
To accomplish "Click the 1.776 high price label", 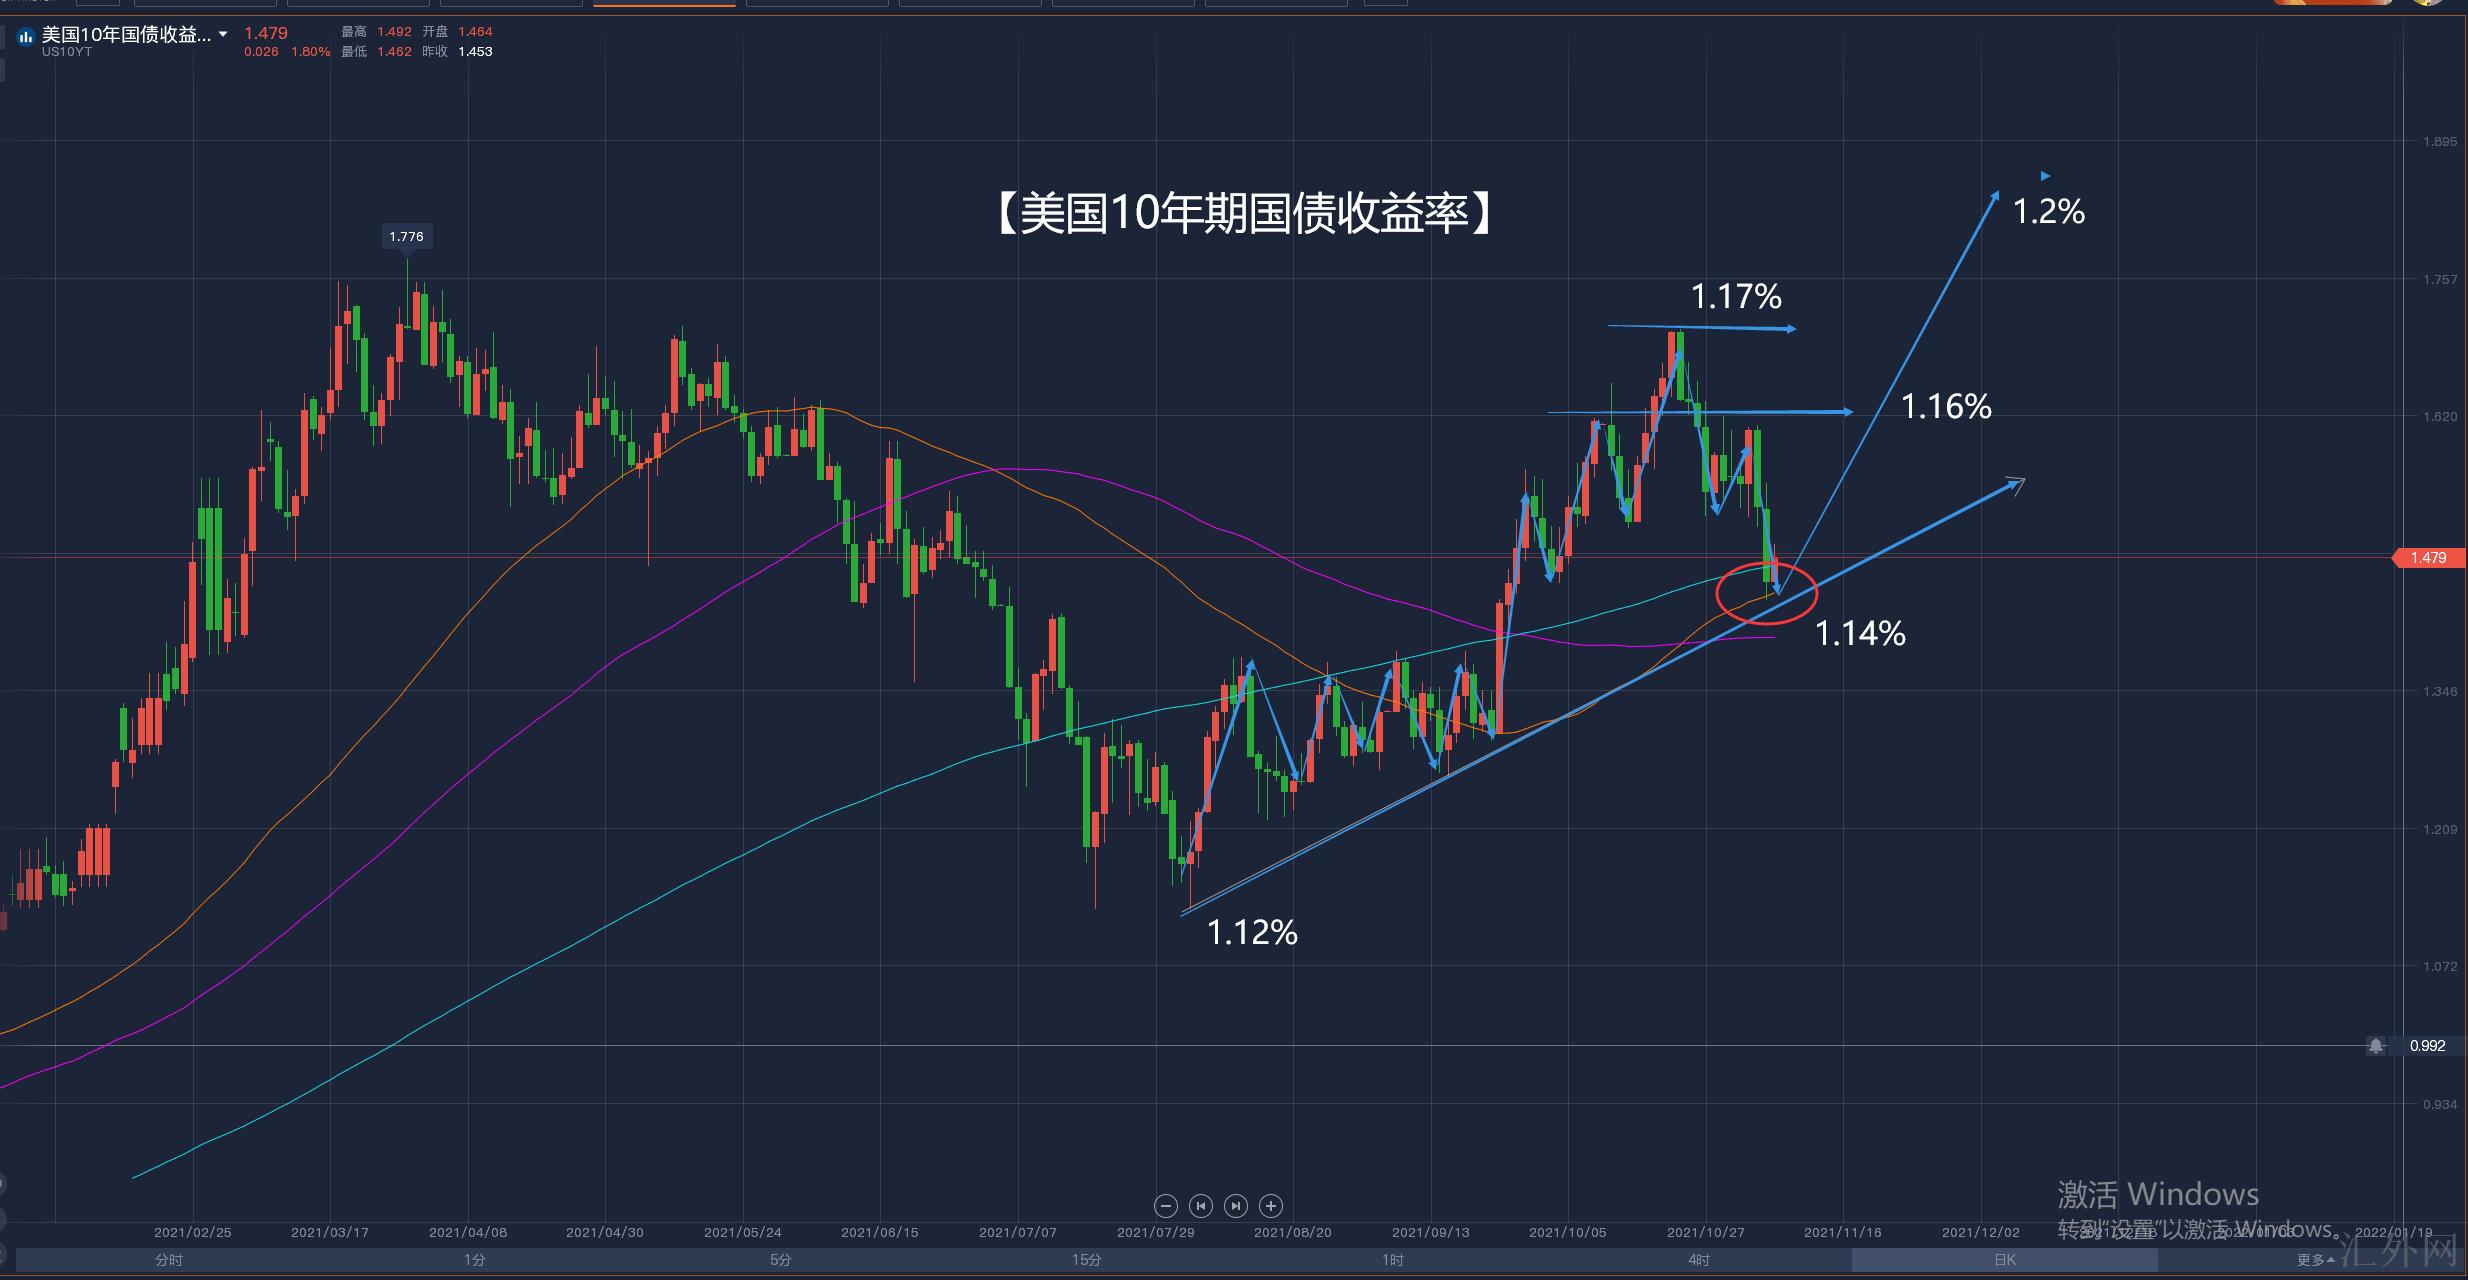I will (406, 237).
